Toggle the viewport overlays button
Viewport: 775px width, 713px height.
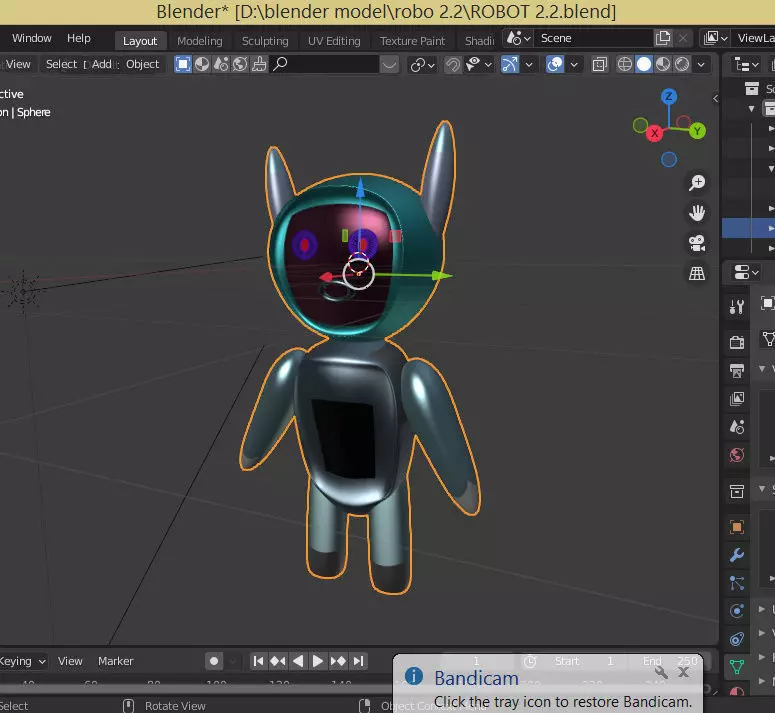pos(555,64)
